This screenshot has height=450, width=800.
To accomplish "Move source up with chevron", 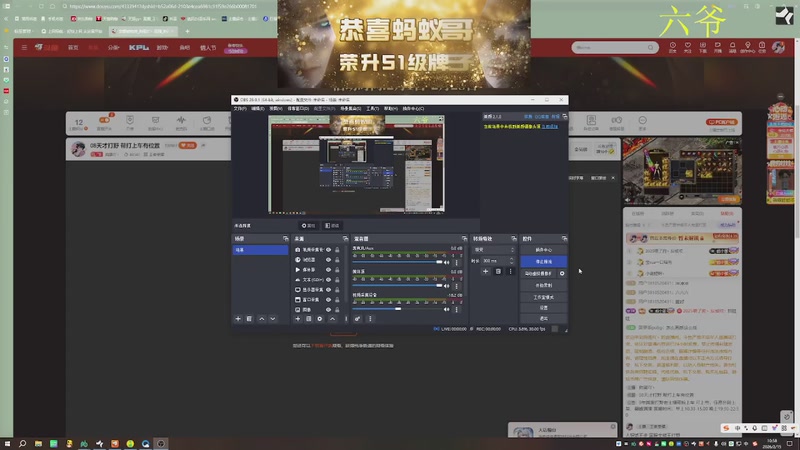I will (x=333, y=319).
